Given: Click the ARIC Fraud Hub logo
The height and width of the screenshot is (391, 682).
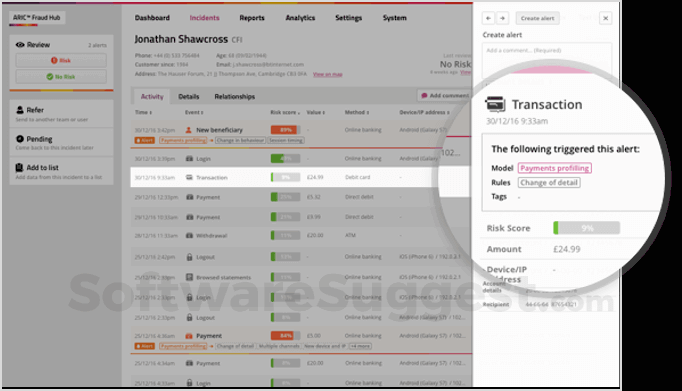Looking at the screenshot, I should 37,18.
